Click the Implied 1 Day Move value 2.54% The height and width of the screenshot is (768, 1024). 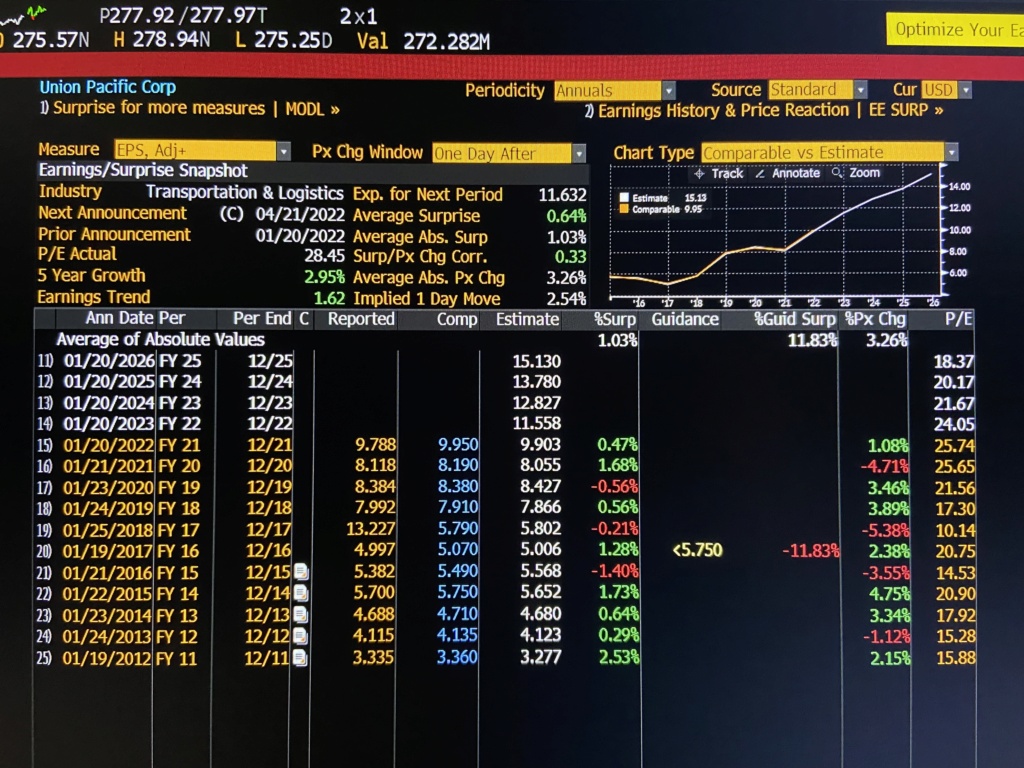(566, 299)
